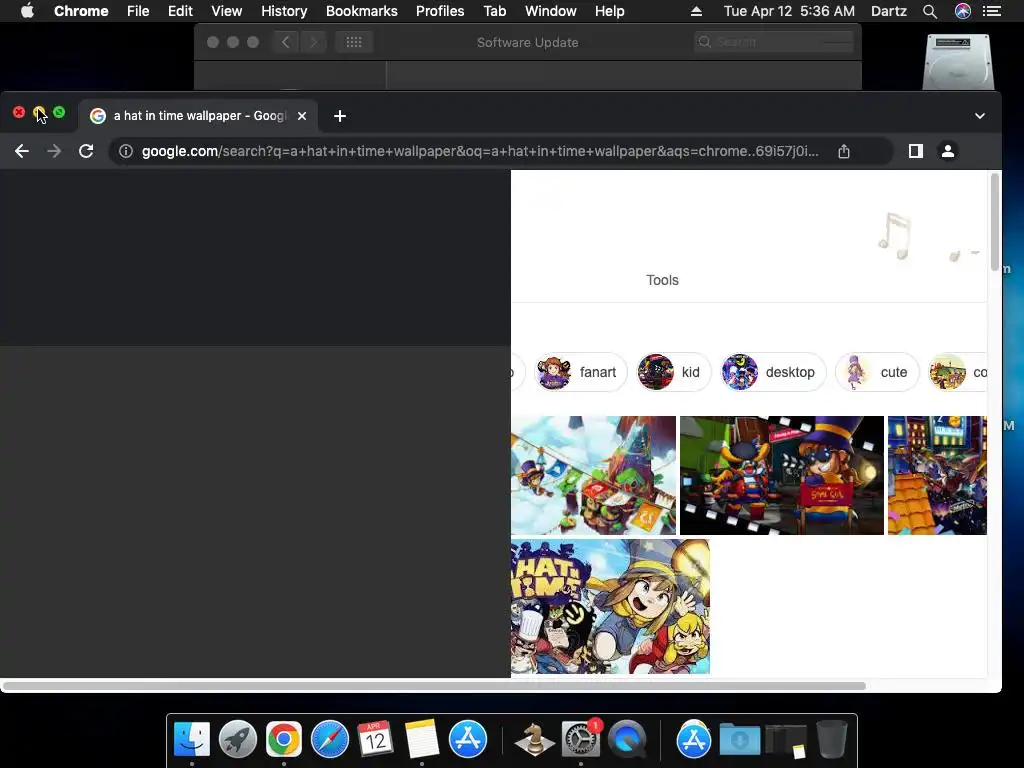Screen dimensions: 1024x768
Task: Click the minimized window stack in Dock
Action: pyautogui.click(x=786, y=741)
